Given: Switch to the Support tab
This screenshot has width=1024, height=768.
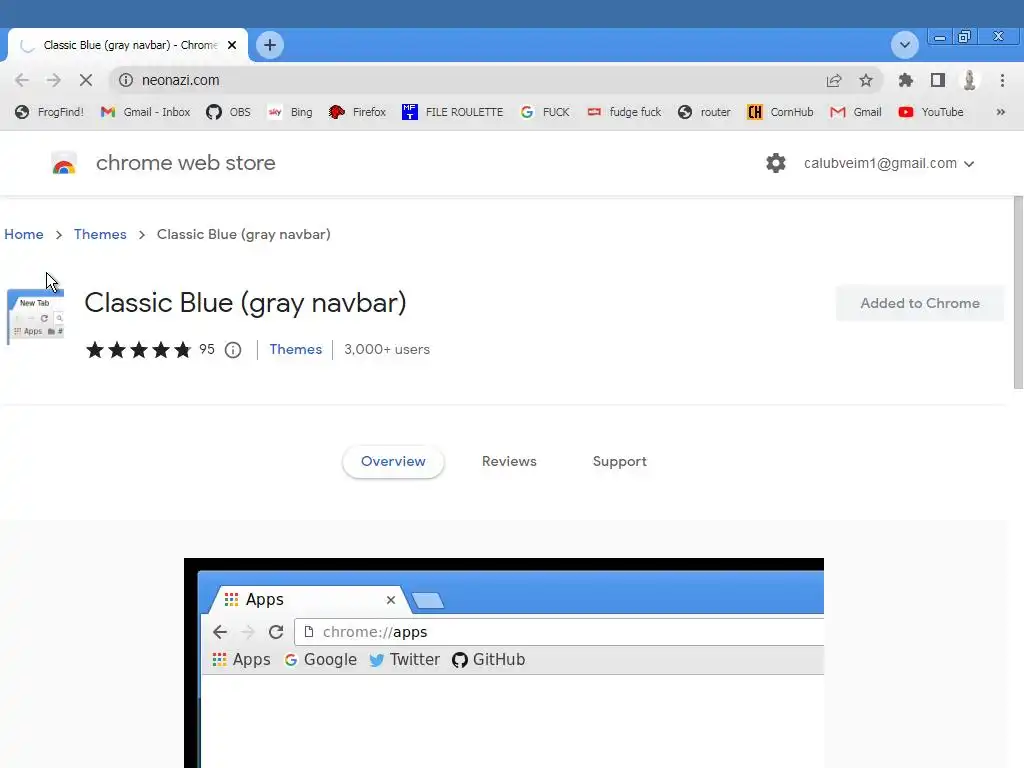Looking at the screenshot, I should [620, 461].
